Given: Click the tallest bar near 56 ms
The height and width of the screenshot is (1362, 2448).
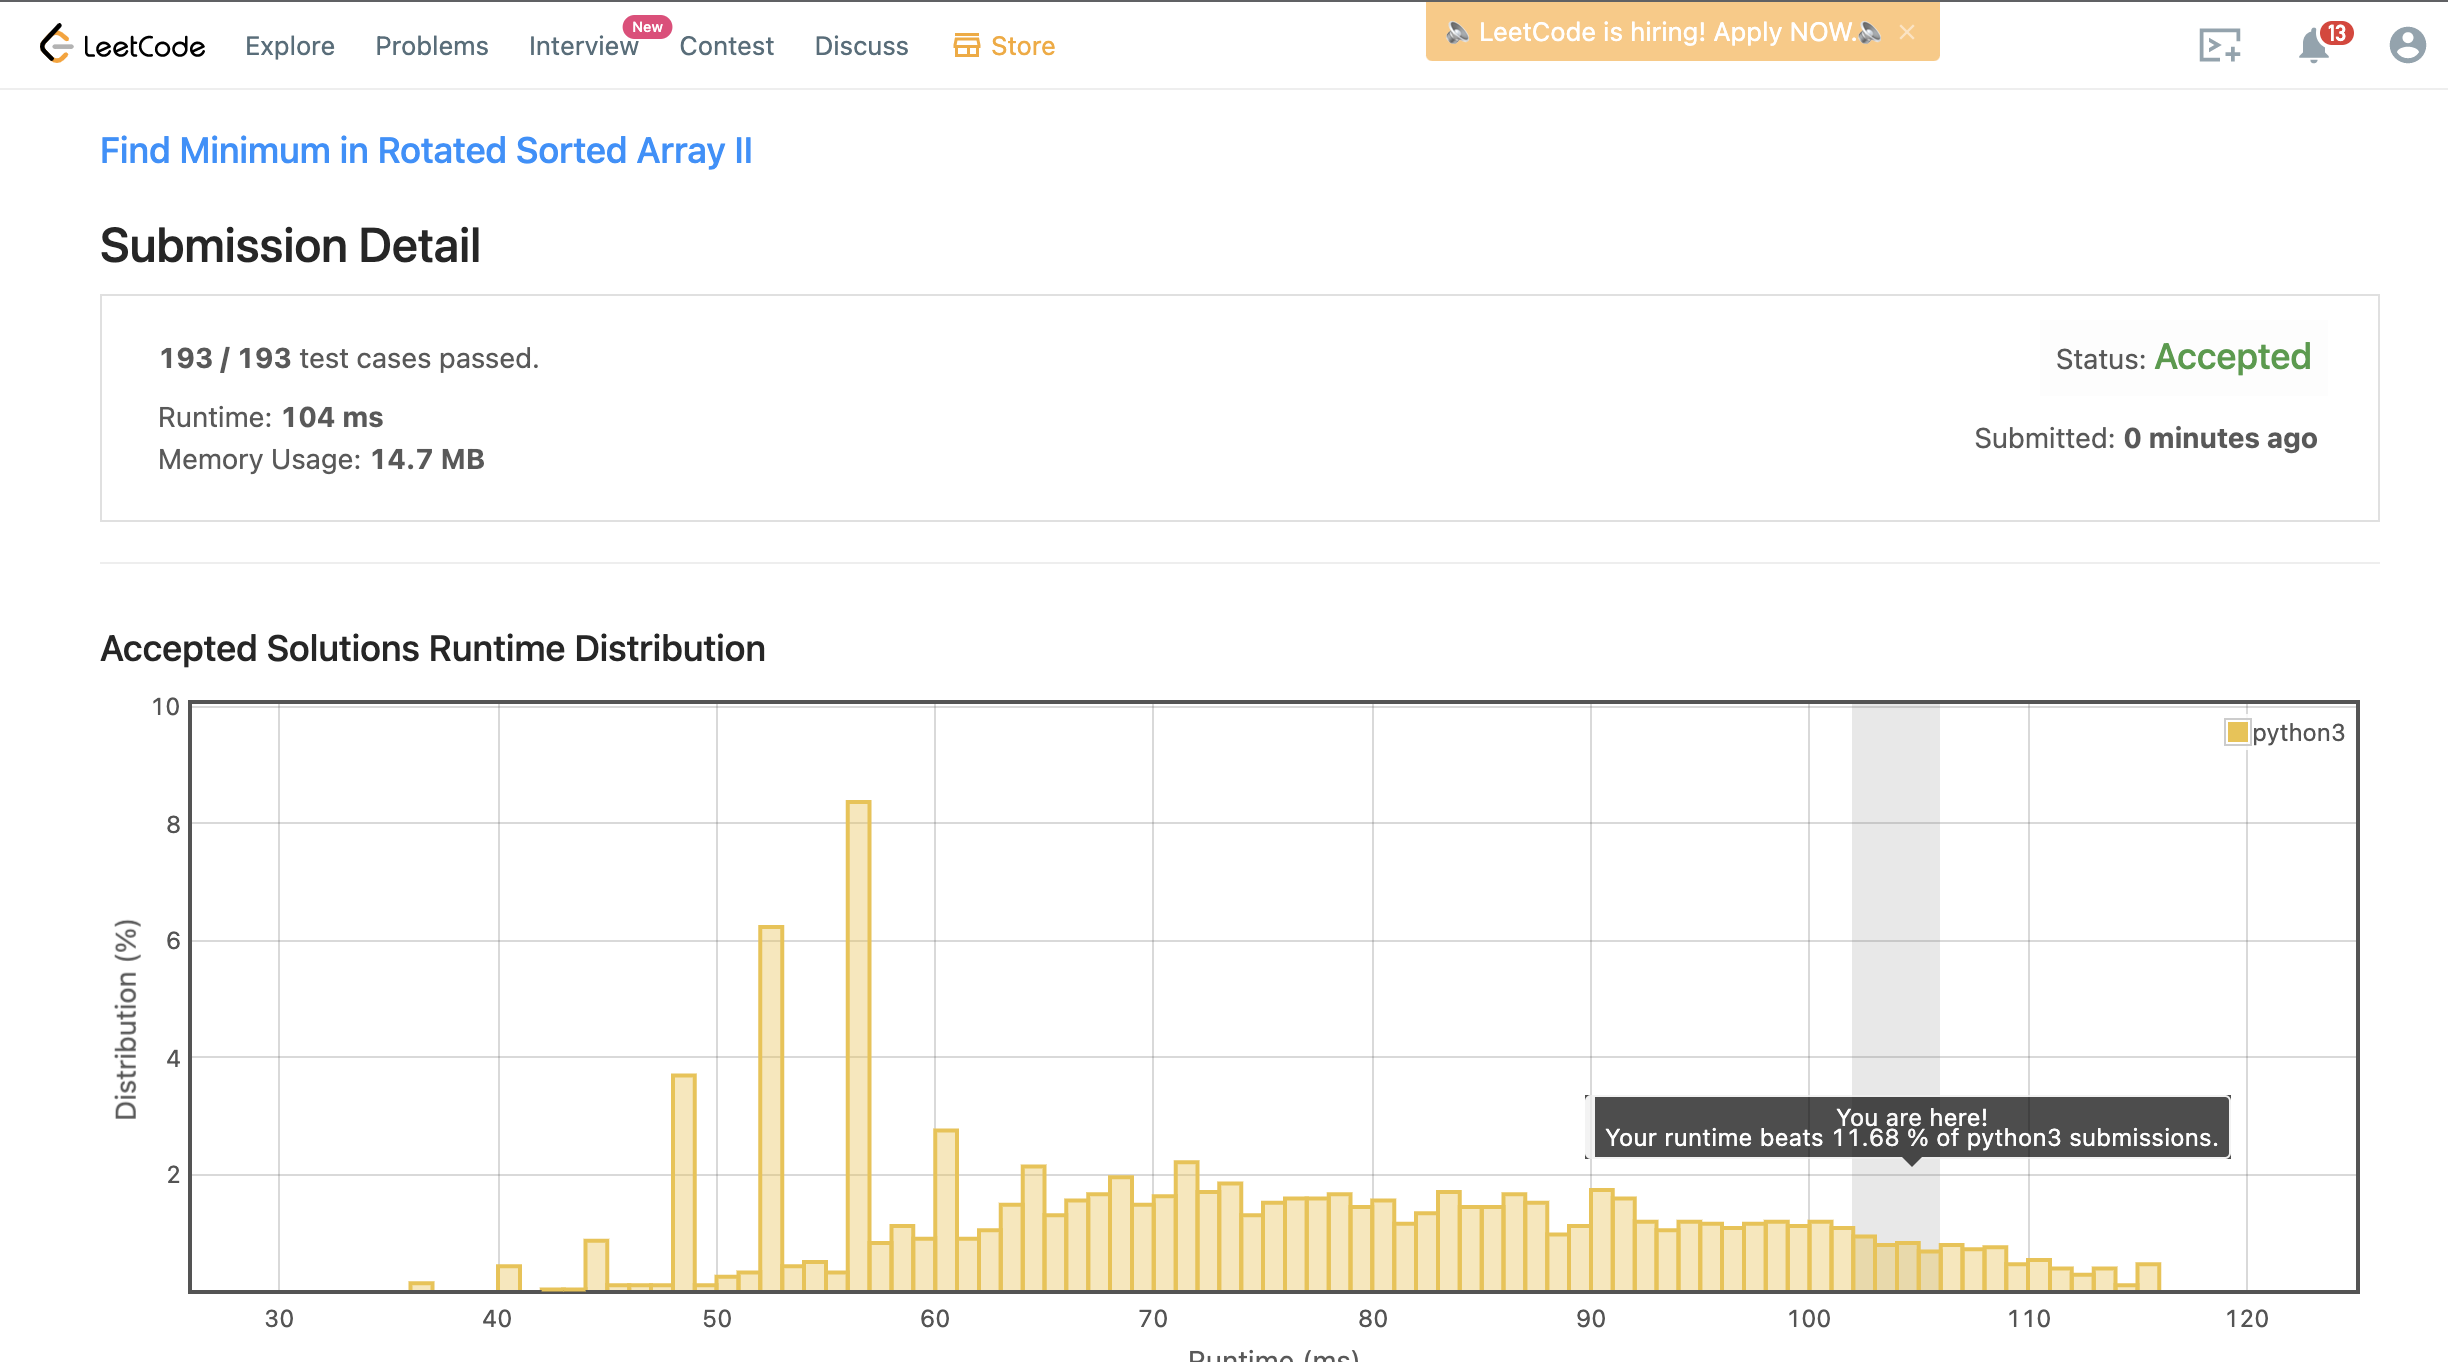Looking at the screenshot, I should [858, 1045].
